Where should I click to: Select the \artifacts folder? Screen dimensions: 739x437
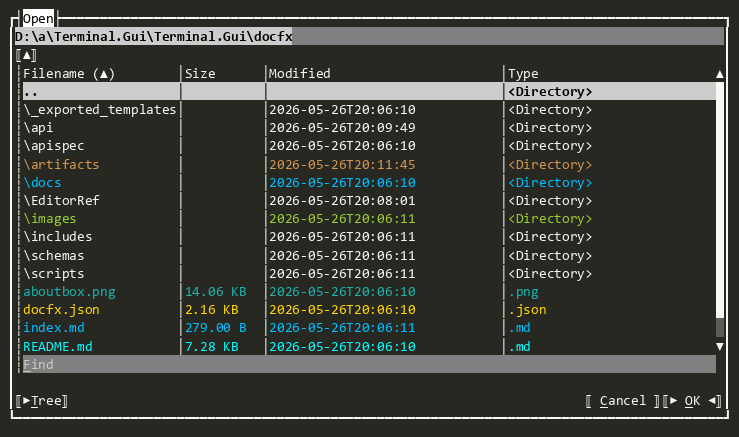[61, 164]
